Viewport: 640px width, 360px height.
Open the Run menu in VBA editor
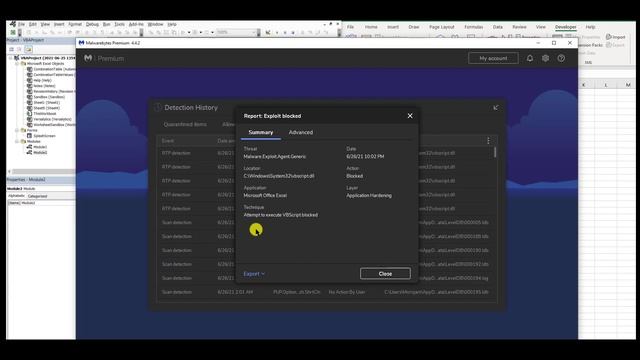[107, 24]
